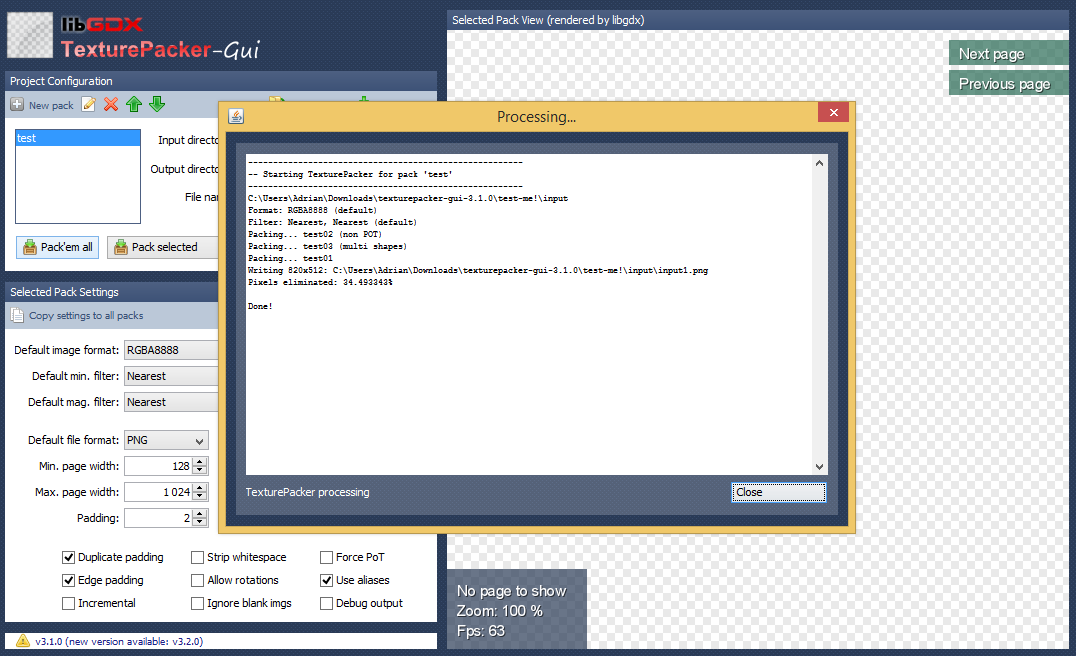
Task: Disable Use aliases checkbox
Action: 327,581
